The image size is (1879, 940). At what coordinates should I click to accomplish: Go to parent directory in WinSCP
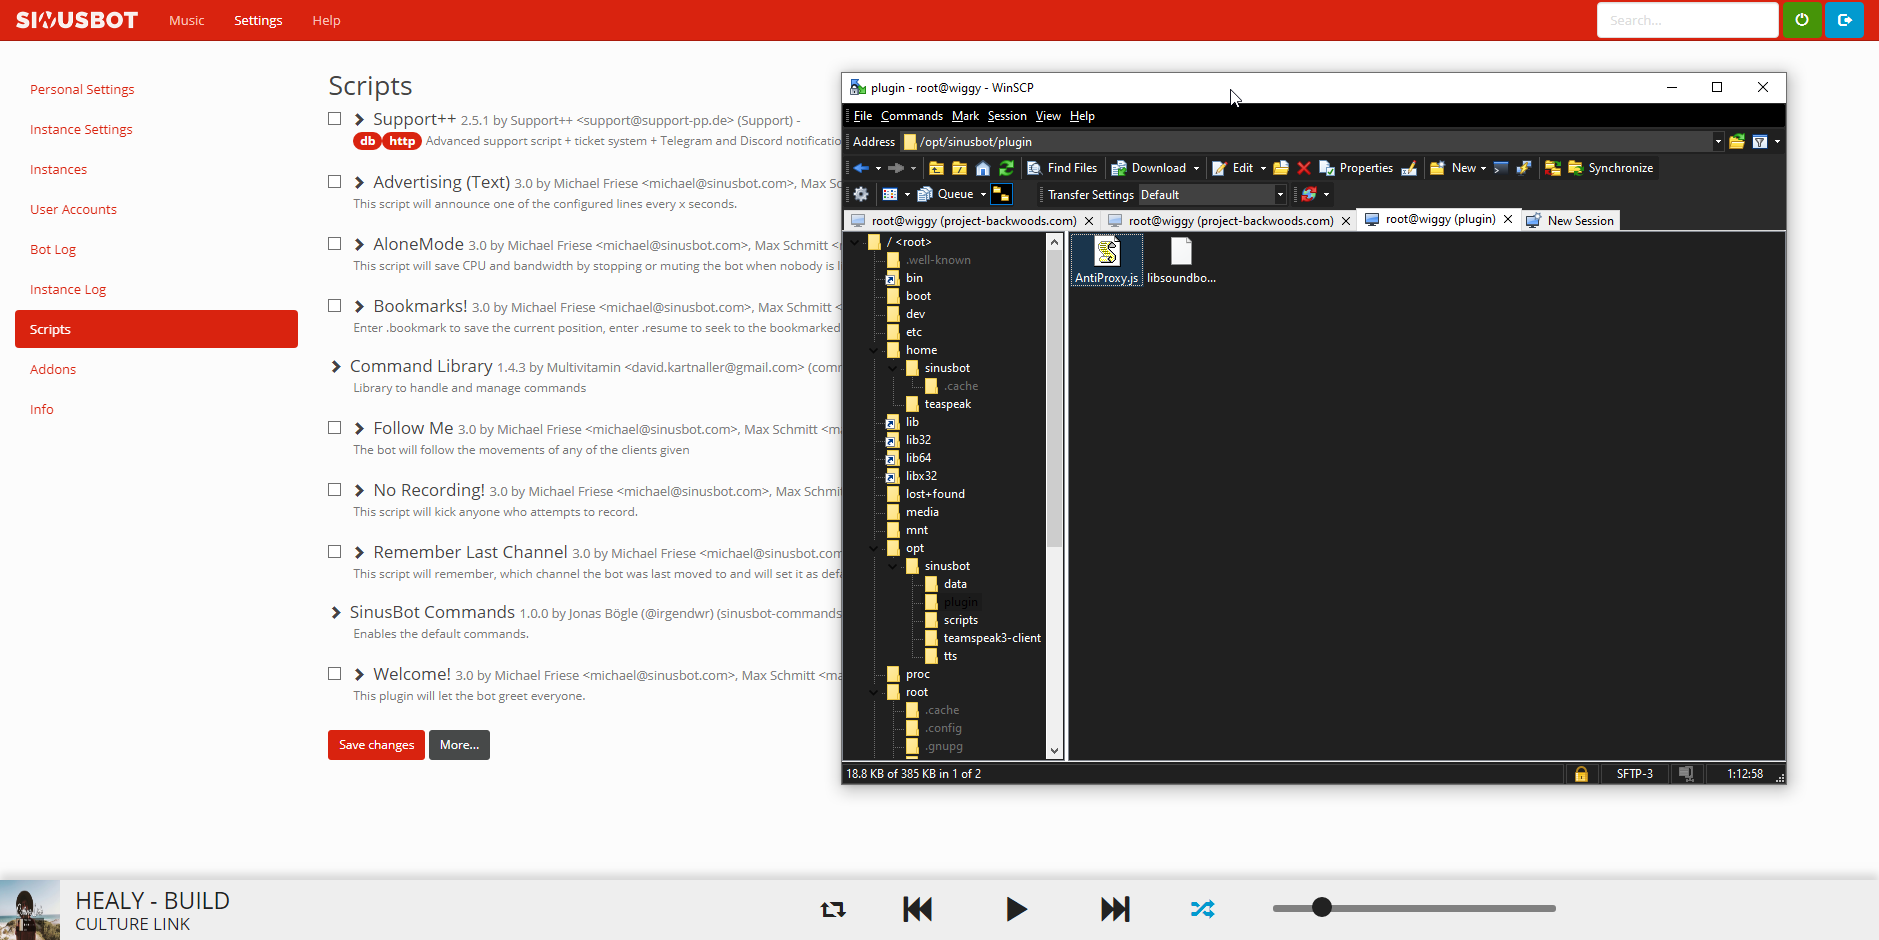[936, 168]
